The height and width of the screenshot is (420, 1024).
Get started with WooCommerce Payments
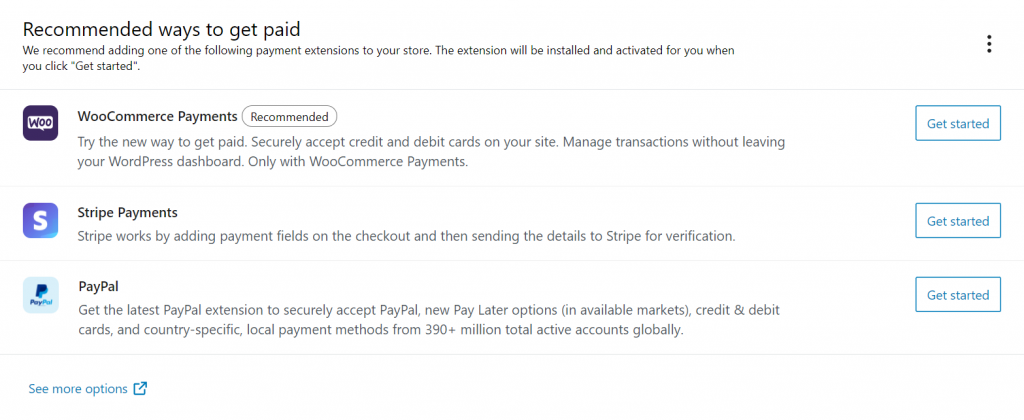point(957,124)
